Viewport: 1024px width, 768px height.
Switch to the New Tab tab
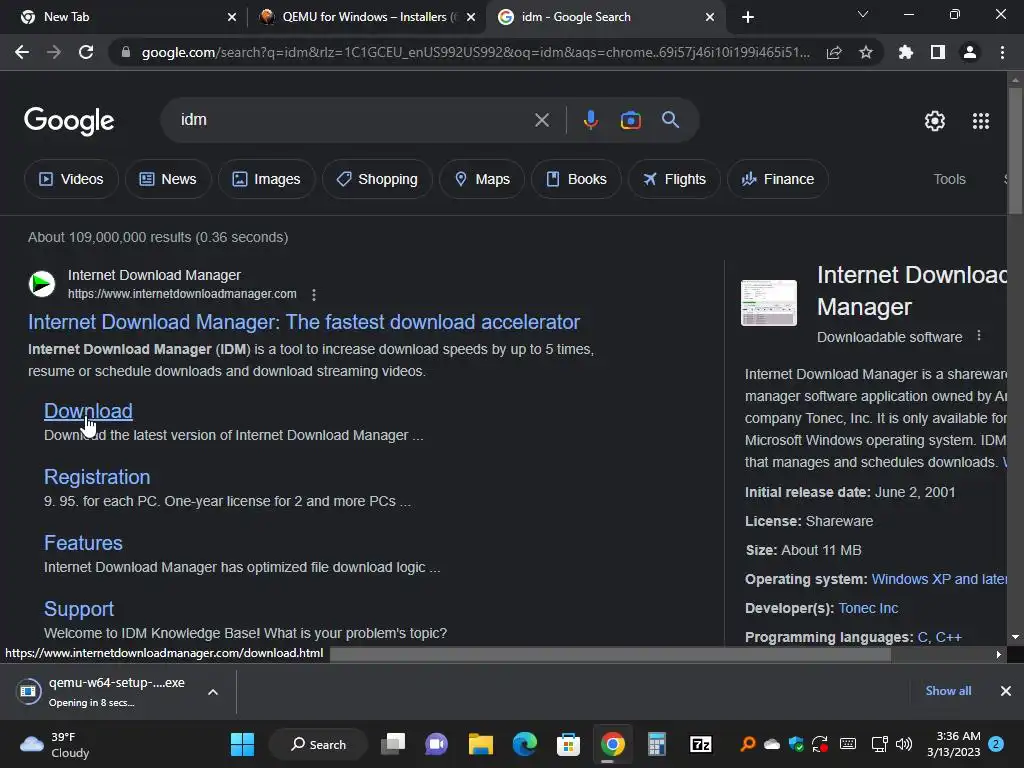[124, 17]
